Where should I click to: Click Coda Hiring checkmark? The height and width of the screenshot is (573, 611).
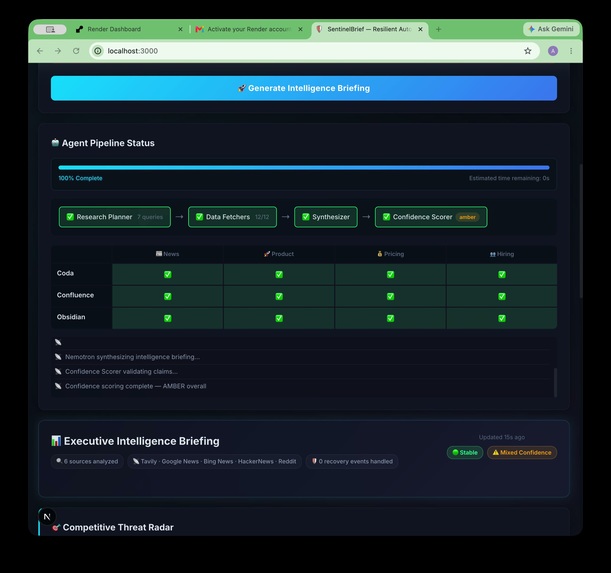[x=502, y=274]
